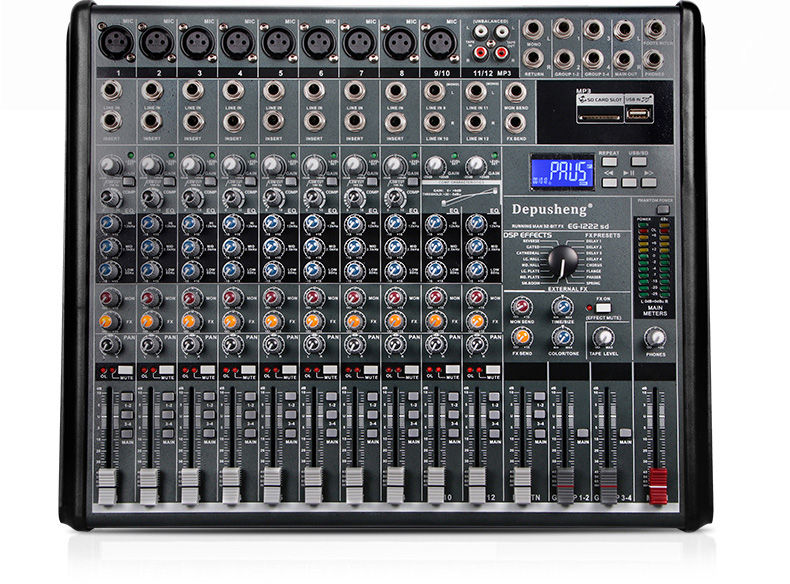Click channel 7 PAN knob
This screenshot has height=584, width=790.
pyautogui.click(x=353, y=345)
